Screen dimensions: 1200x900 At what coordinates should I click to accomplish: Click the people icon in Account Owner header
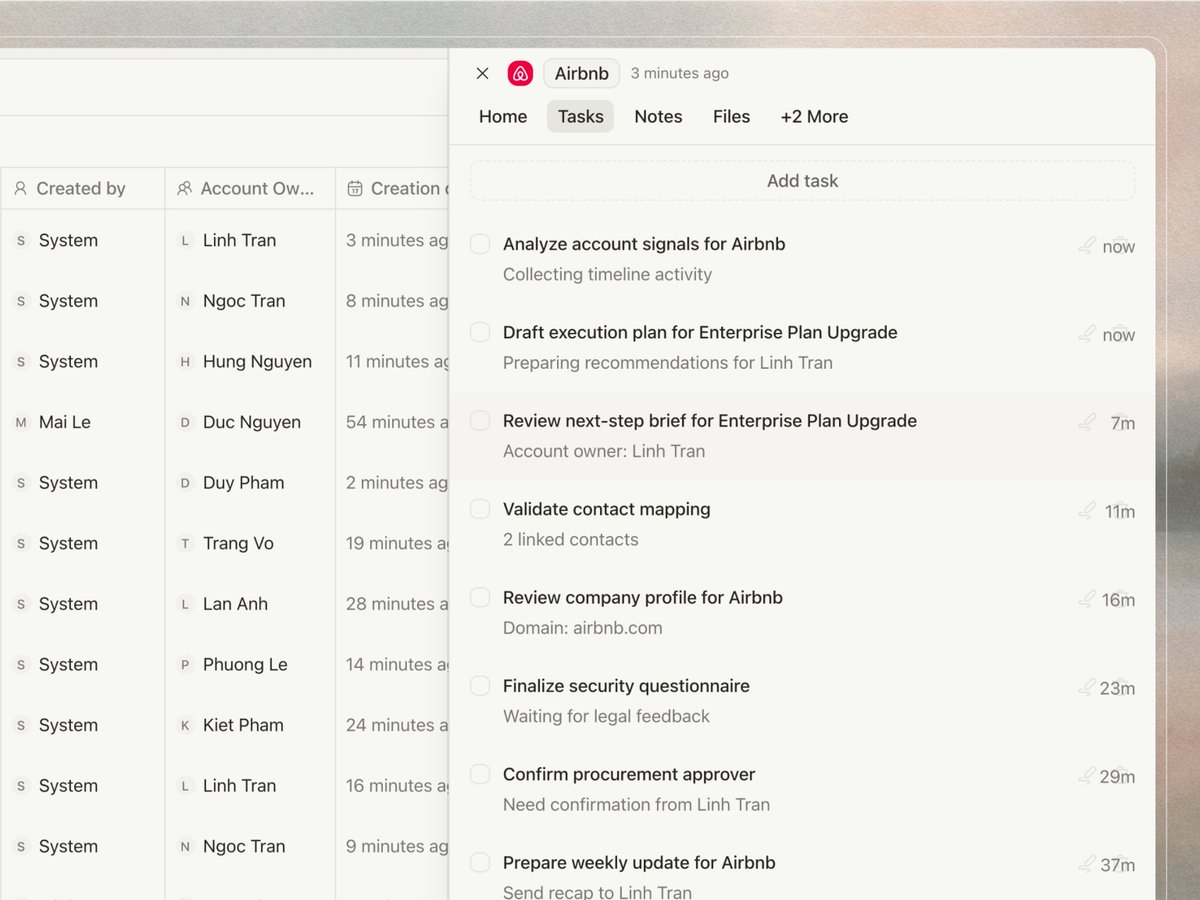tap(184, 188)
